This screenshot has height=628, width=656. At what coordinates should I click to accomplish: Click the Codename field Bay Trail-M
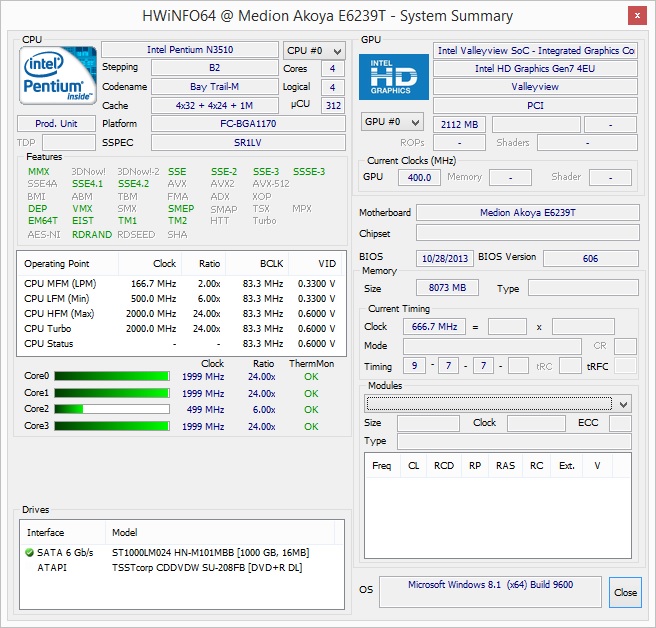click(x=214, y=87)
